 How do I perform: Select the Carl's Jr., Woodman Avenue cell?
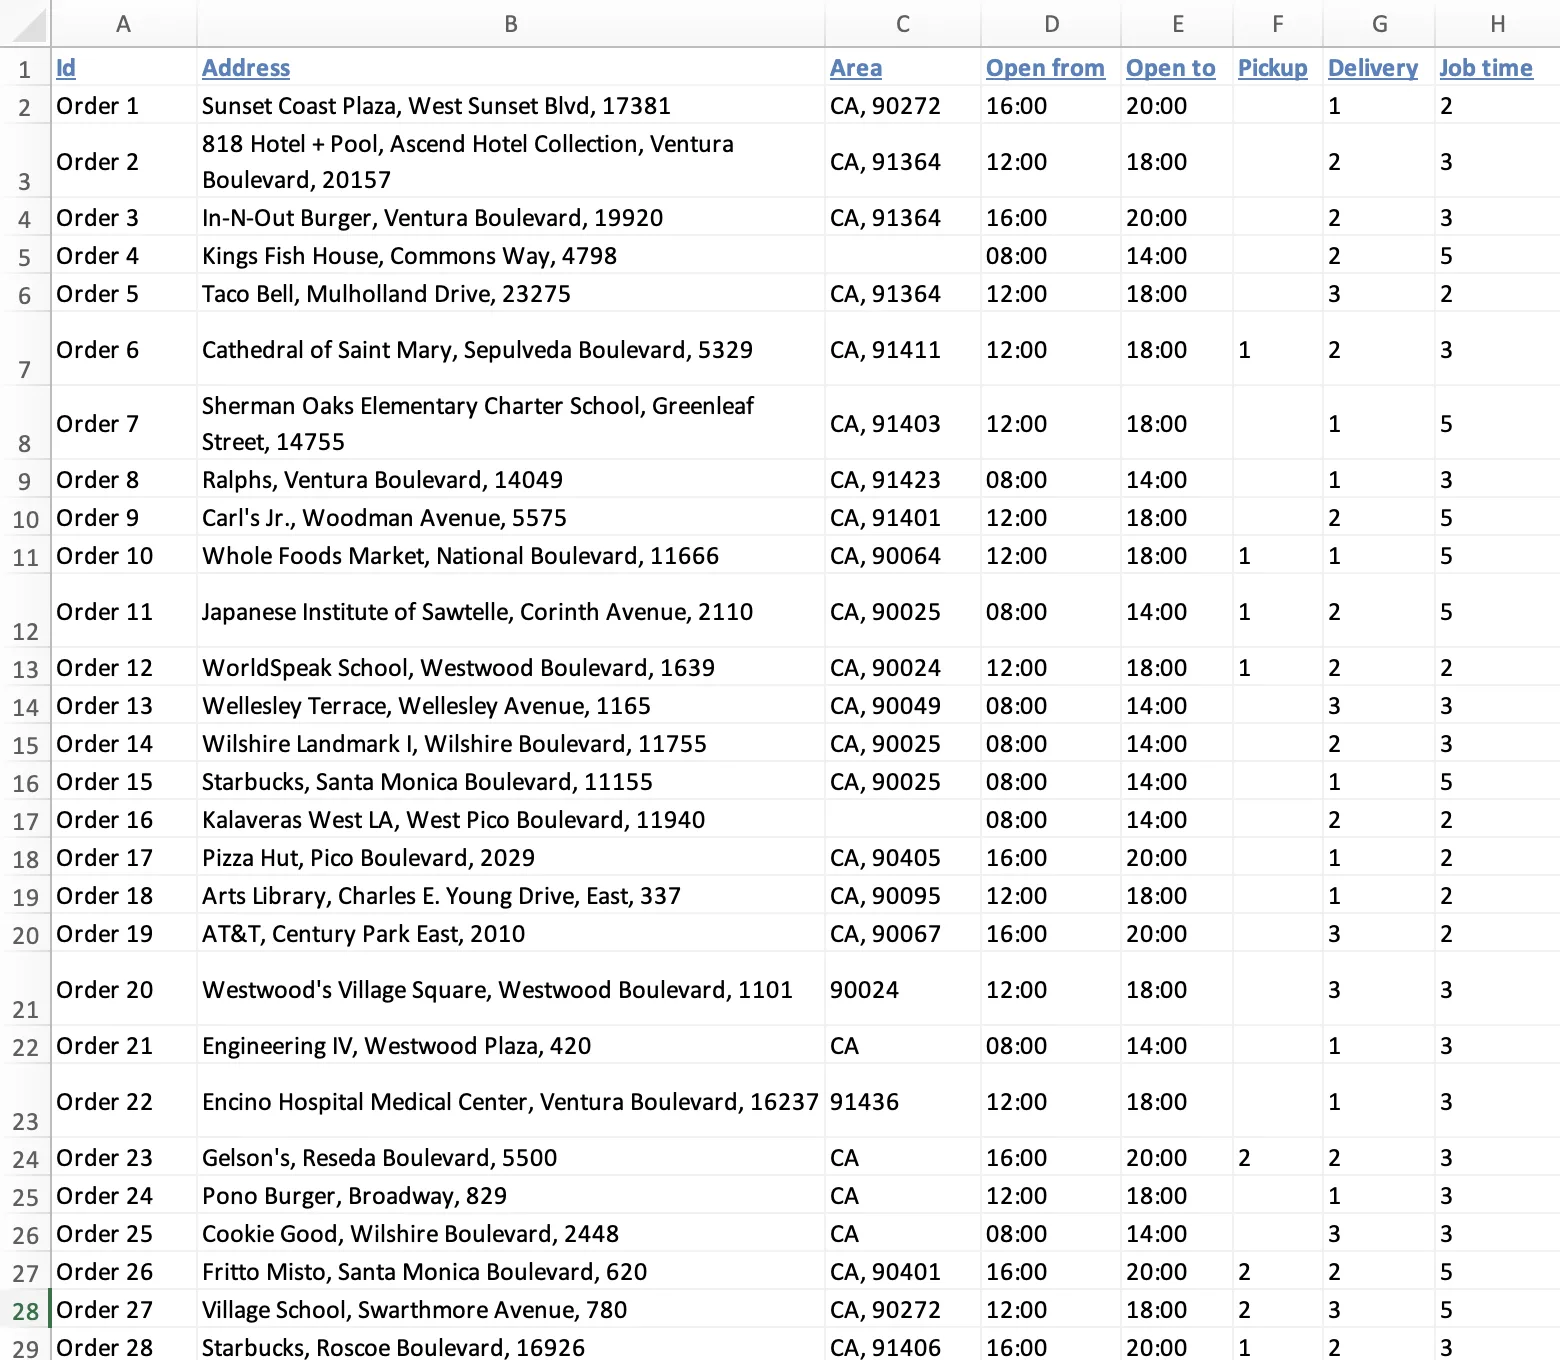coord(510,518)
